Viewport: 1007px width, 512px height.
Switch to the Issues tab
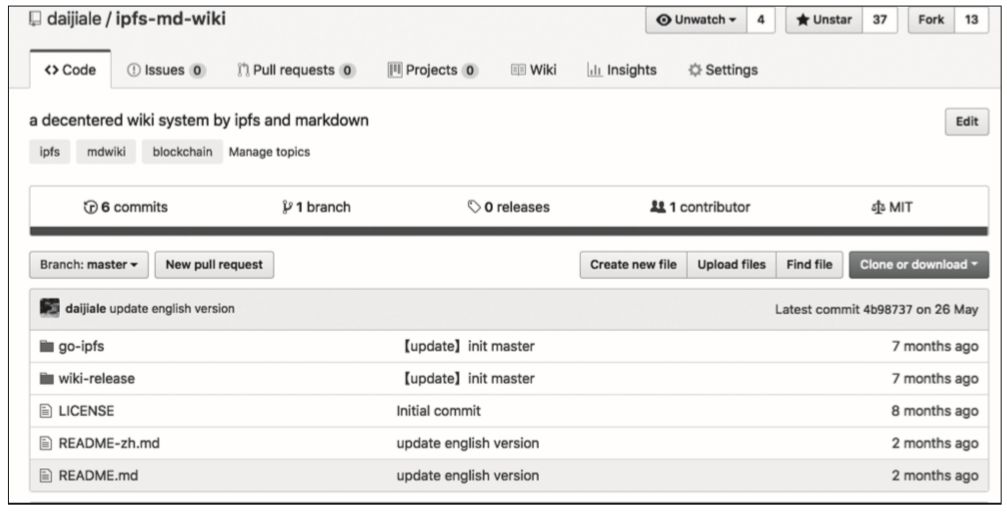(166, 70)
